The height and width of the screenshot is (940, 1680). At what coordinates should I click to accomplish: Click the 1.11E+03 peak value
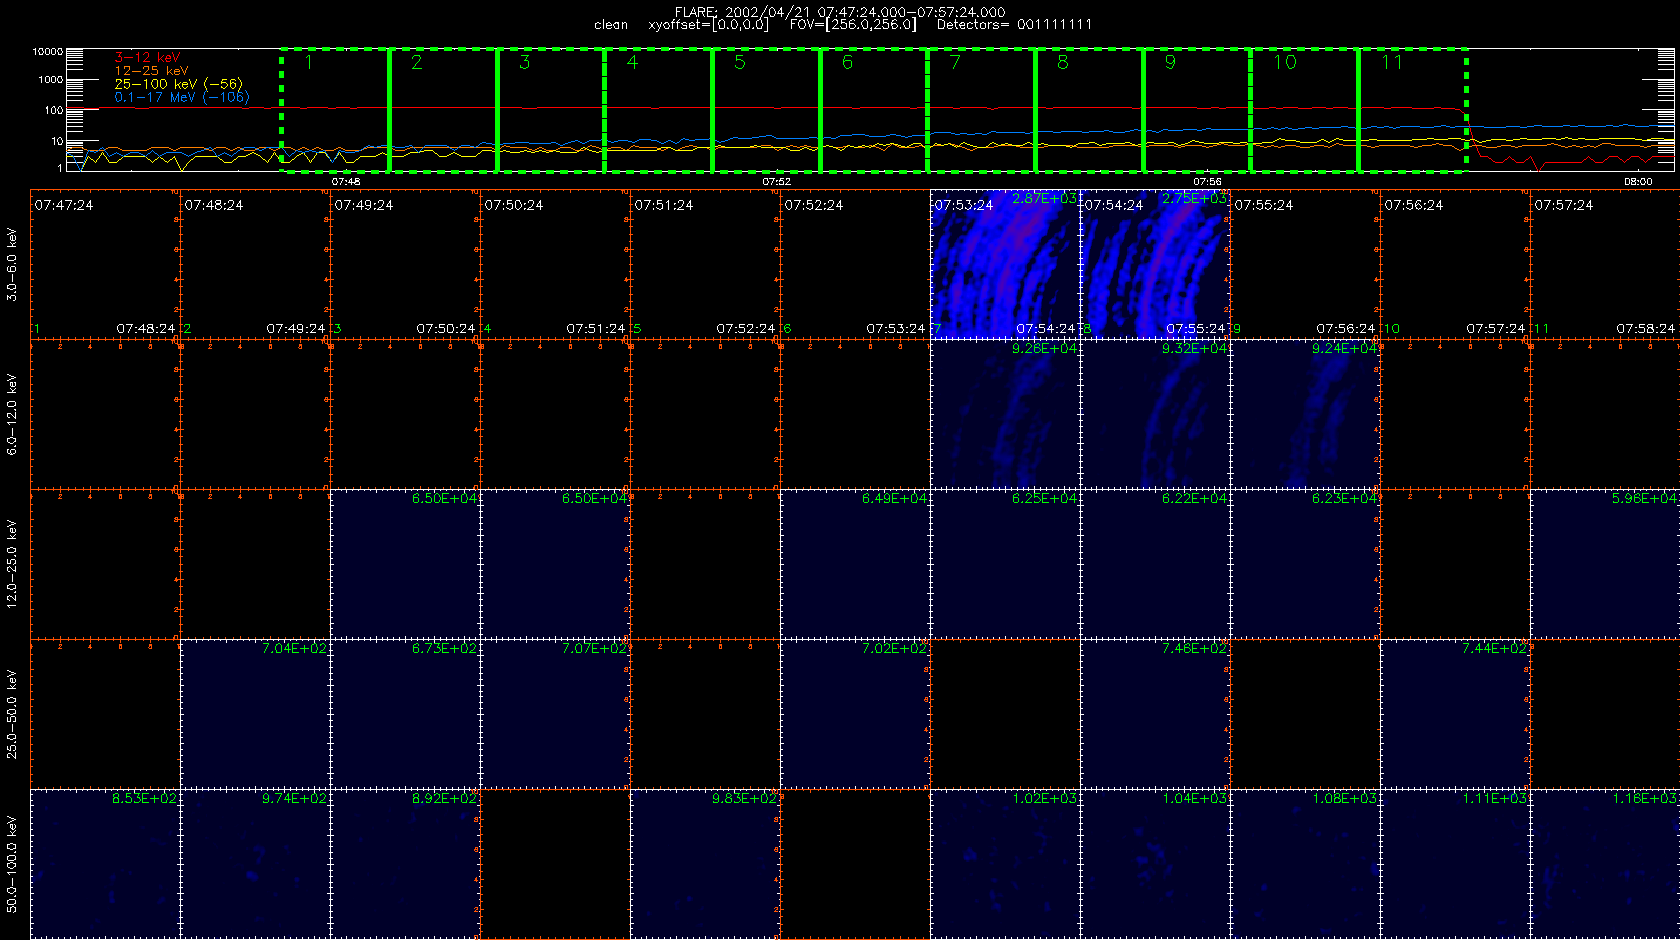coord(1494,798)
